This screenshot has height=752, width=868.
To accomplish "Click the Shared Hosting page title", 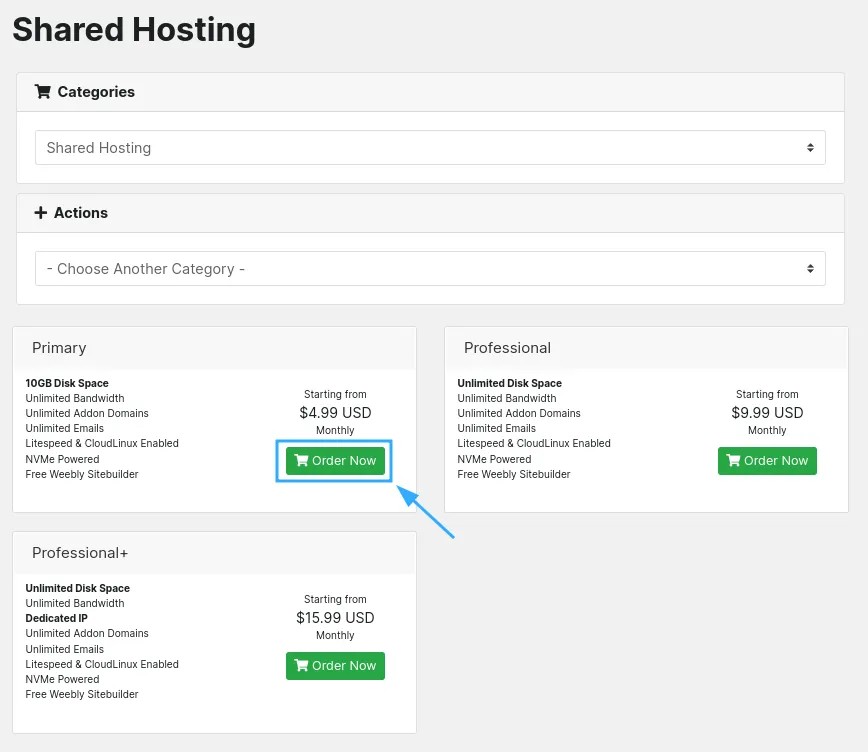I will tap(134, 30).
